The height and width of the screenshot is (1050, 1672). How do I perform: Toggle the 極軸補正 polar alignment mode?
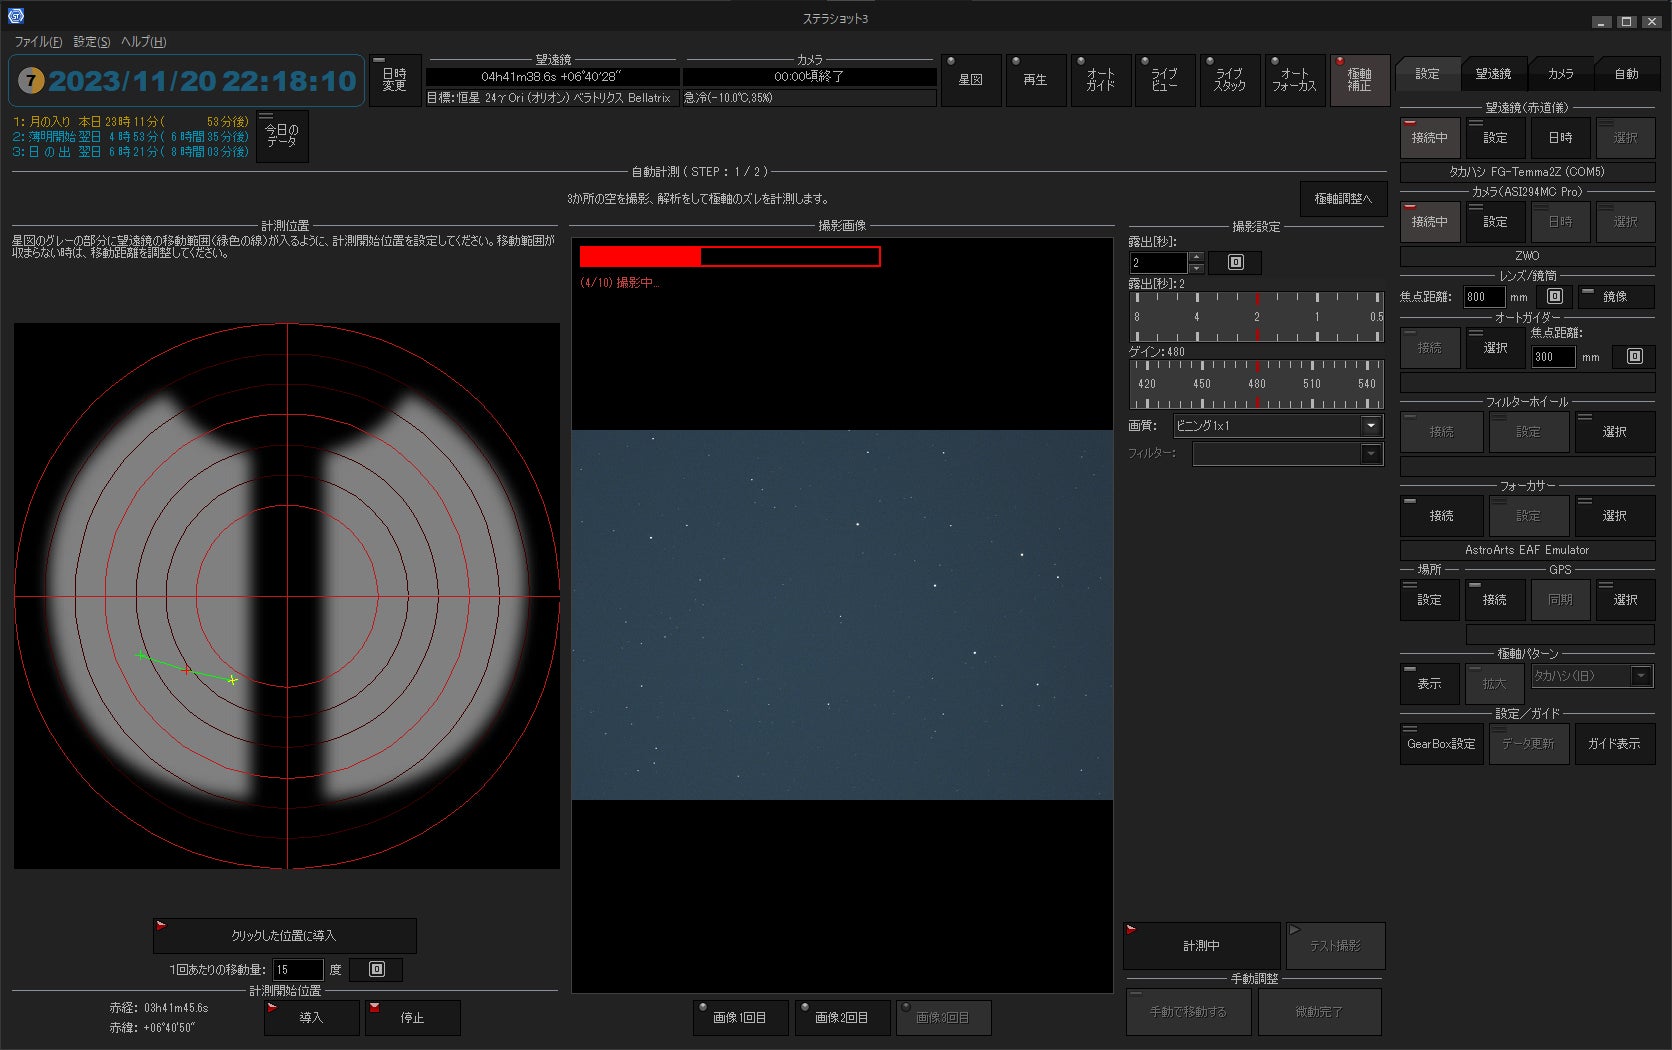[1359, 80]
